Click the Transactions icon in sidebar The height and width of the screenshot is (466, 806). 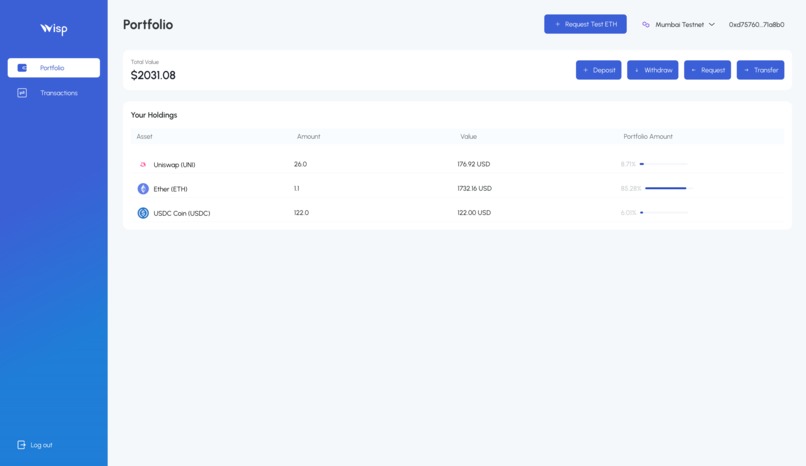point(22,93)
